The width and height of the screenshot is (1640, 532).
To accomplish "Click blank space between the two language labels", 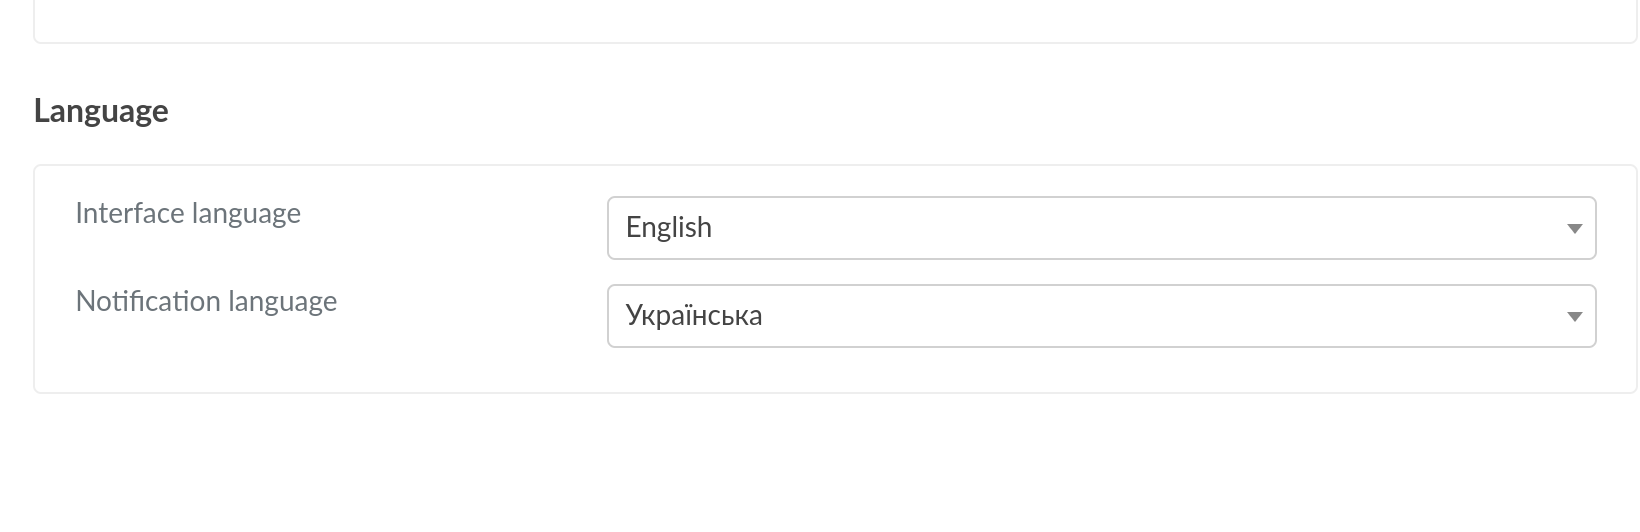I will (x=300, y=258).
